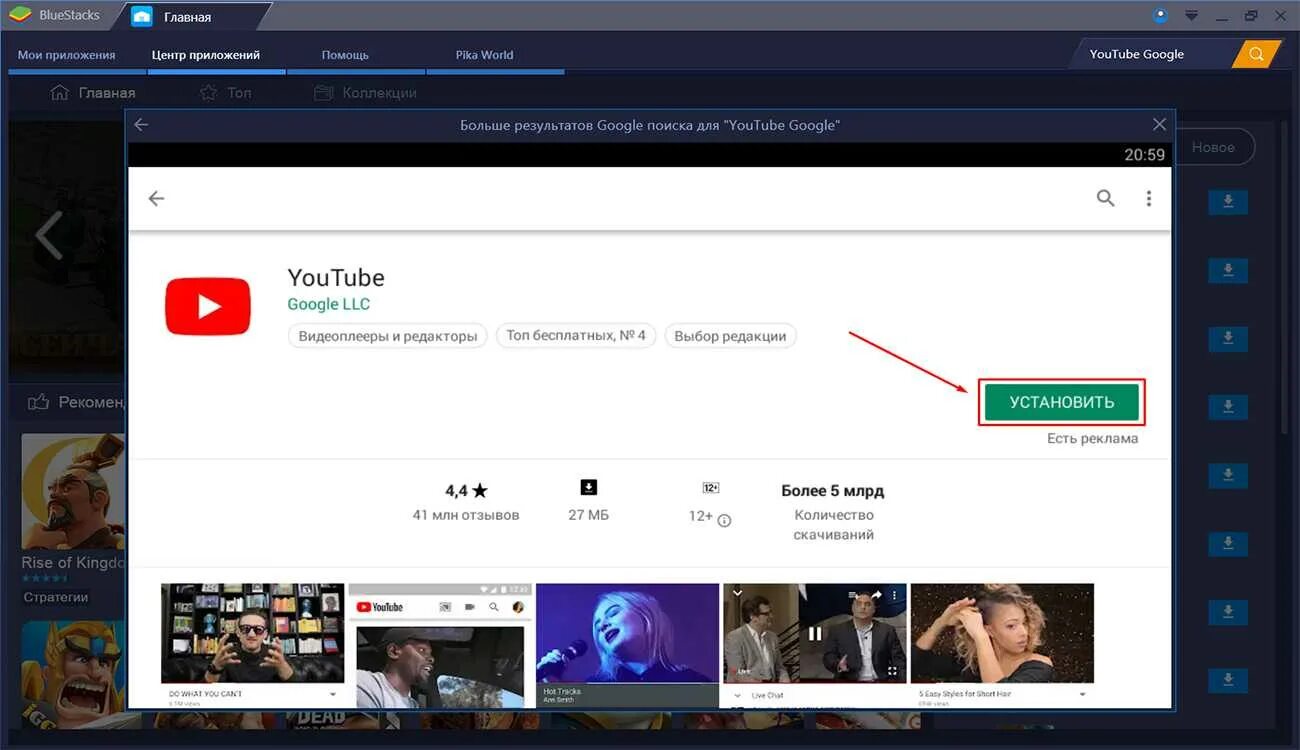The height and width of the screenshot is (750, 1300).
Task: Open the Google LLC developer link
Action: tap(328, 304)
